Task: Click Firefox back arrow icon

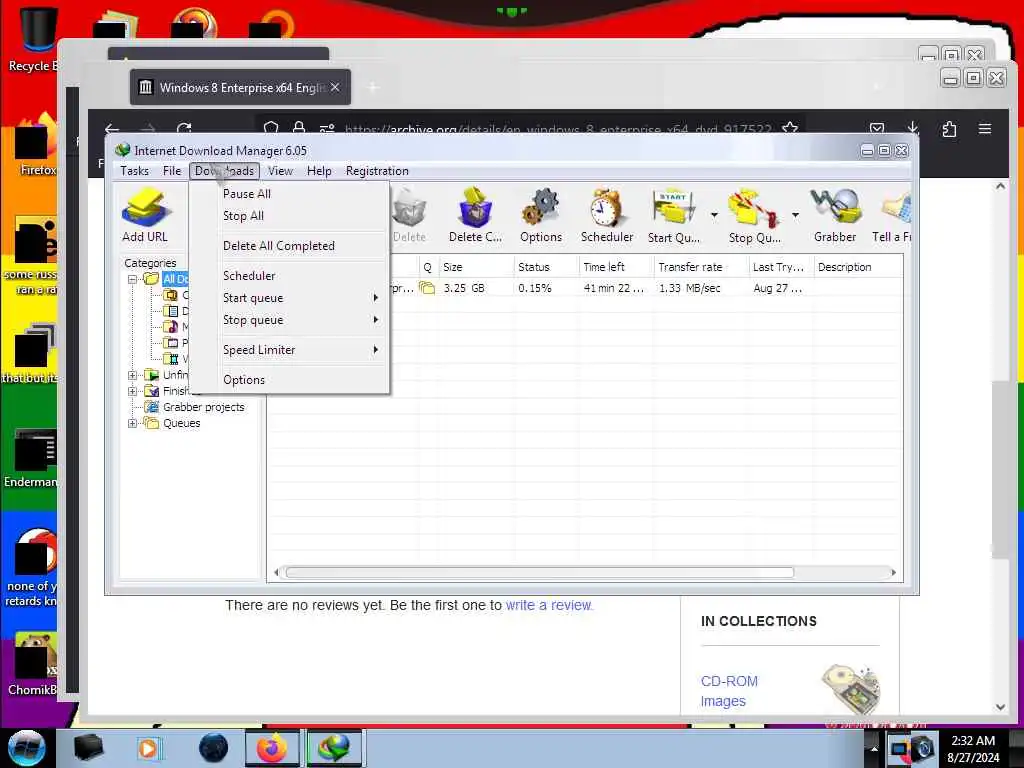Action: [112, 129]
